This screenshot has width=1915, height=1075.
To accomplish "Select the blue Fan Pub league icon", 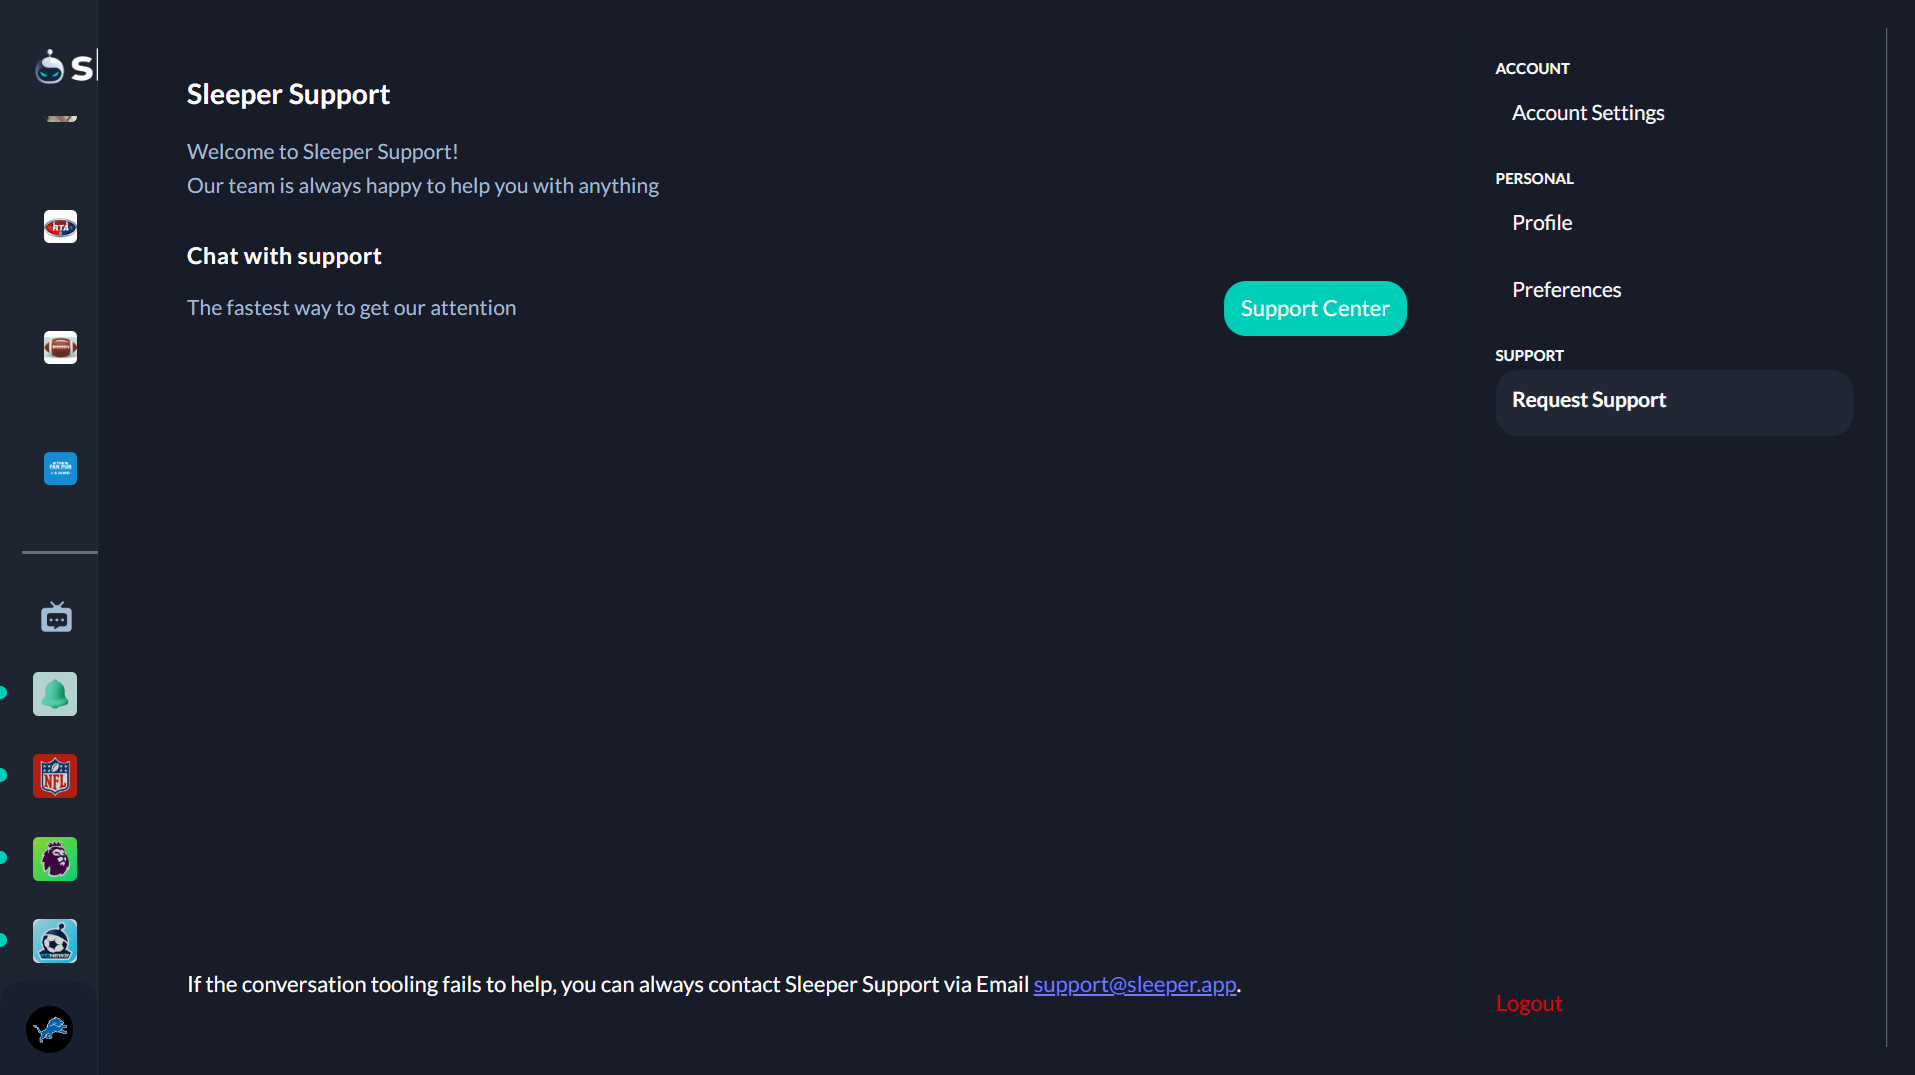I will pyautogui.click(x=60, y=468).
